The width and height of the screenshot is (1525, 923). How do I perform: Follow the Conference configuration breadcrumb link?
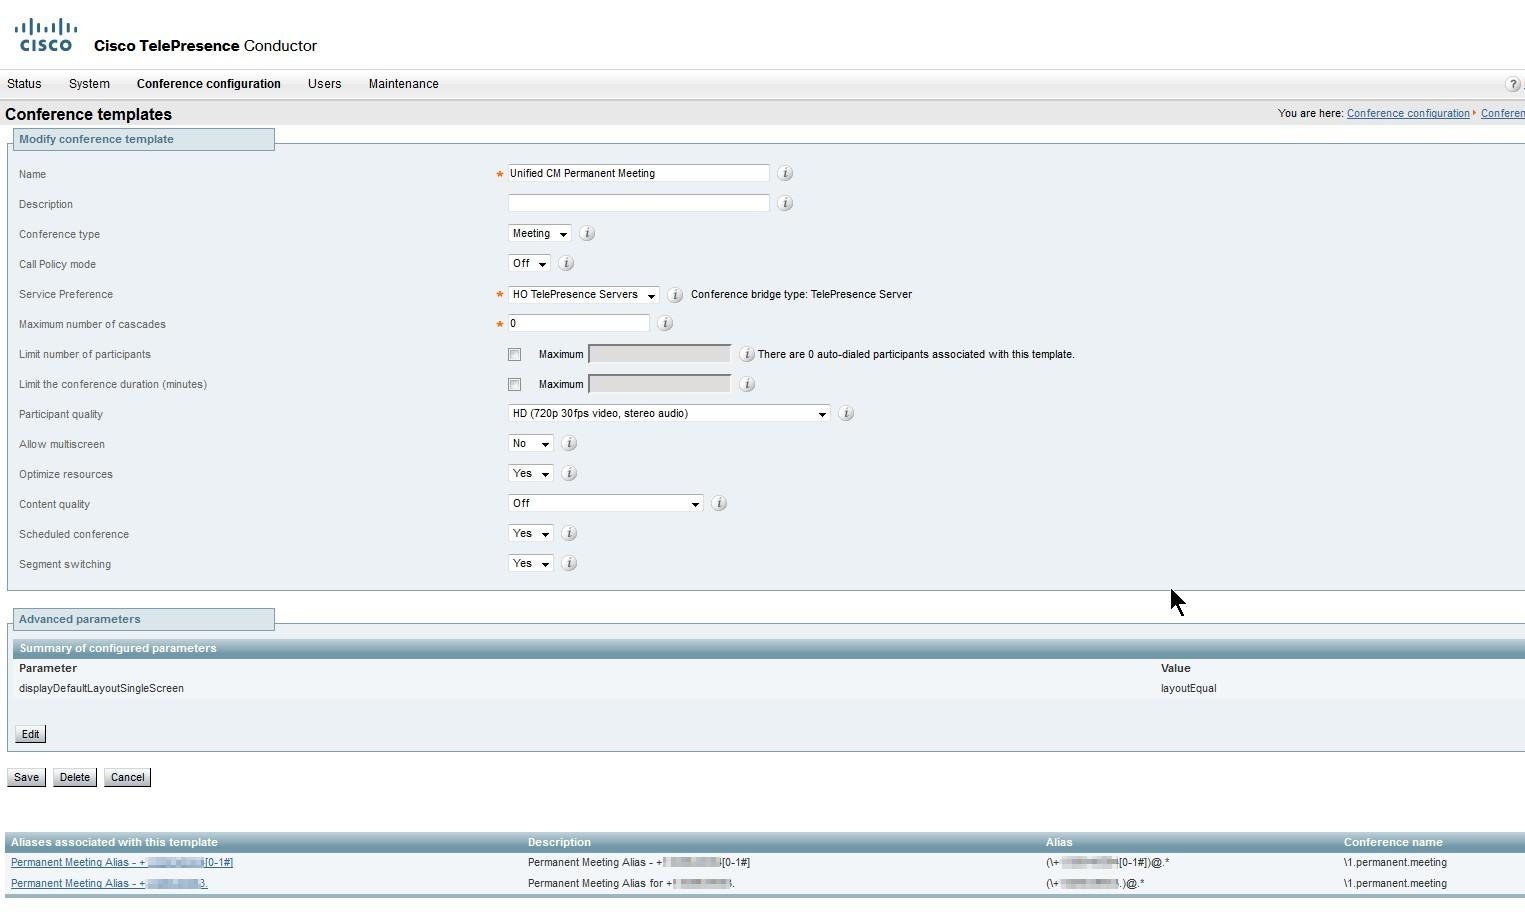(x=1408, y=114)
